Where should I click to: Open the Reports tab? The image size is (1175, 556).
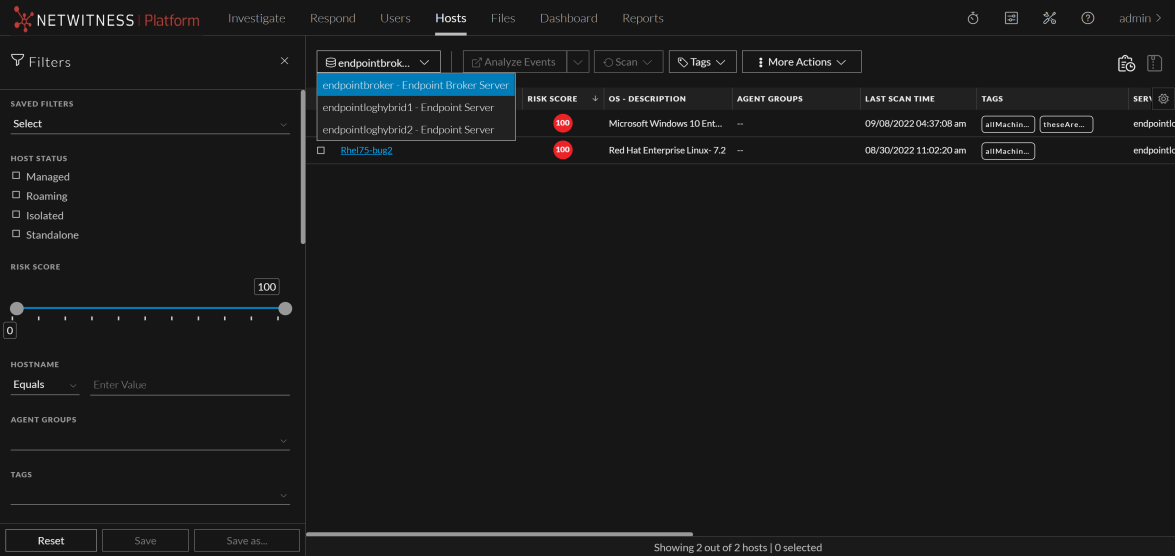point(643,18)
